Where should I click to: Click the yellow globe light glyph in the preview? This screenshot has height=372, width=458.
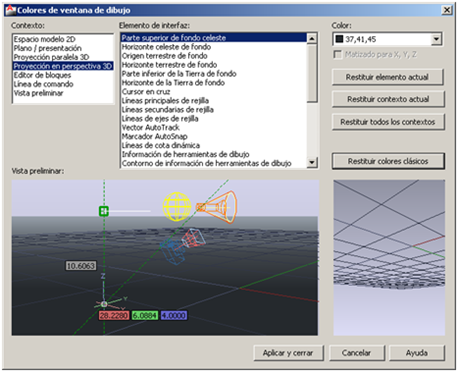(x=177, y=207)
